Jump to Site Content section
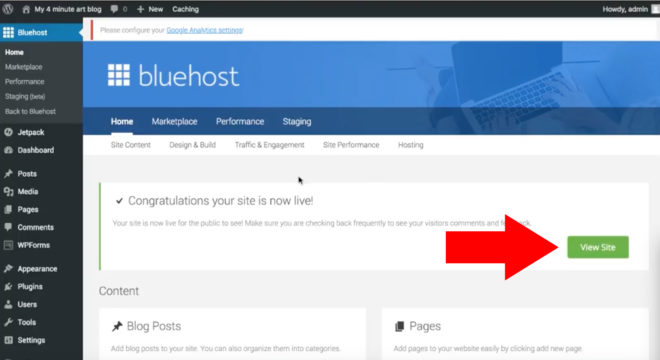Viewport: 660px width, 360px height. click(130, 145)
